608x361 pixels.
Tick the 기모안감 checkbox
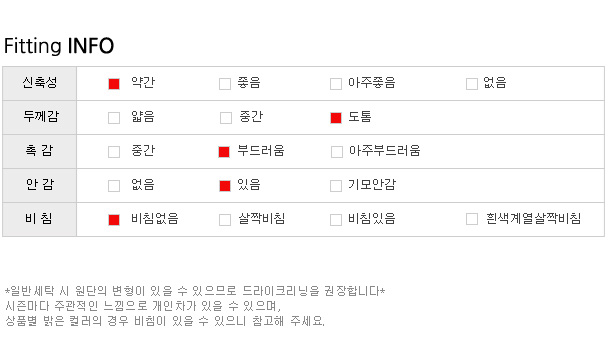pos(336,186)
